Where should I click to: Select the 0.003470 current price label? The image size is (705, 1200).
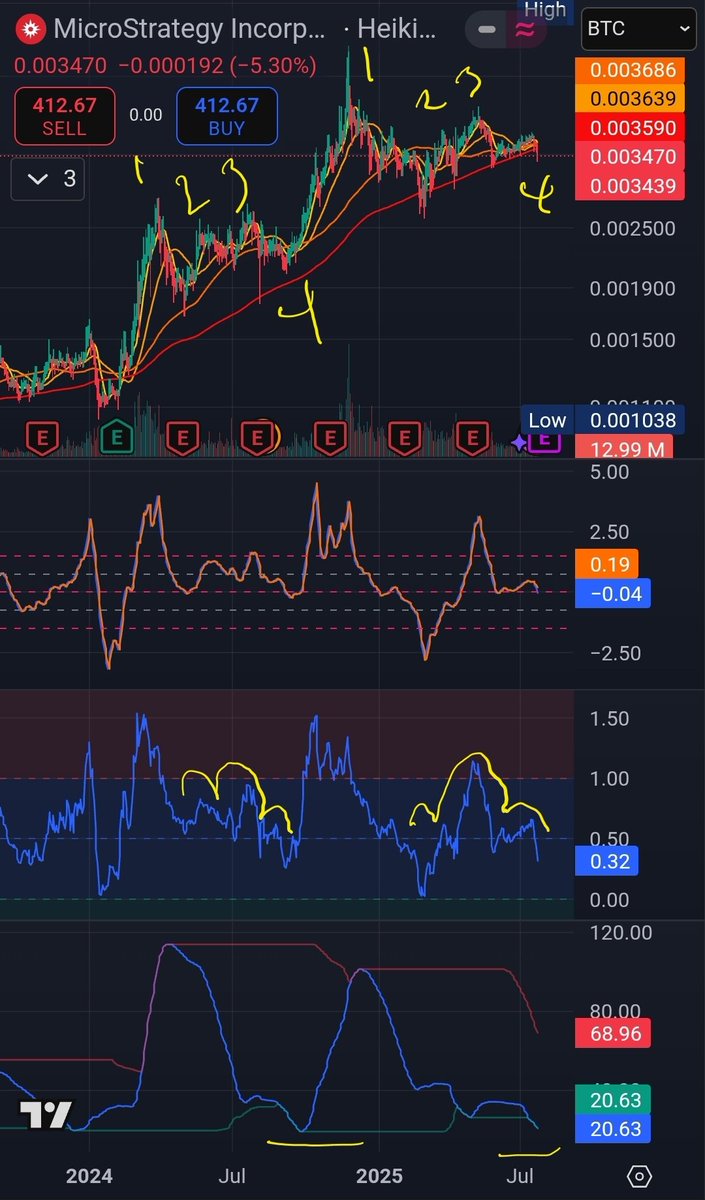[631, 157]
